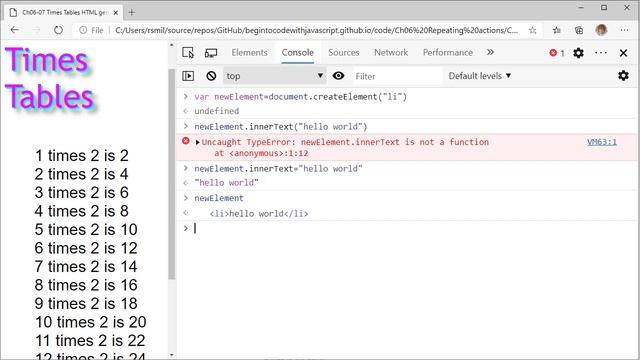The image size is (640, 360).
Task: Open the Collections icon
Action: tap(579, 30)
